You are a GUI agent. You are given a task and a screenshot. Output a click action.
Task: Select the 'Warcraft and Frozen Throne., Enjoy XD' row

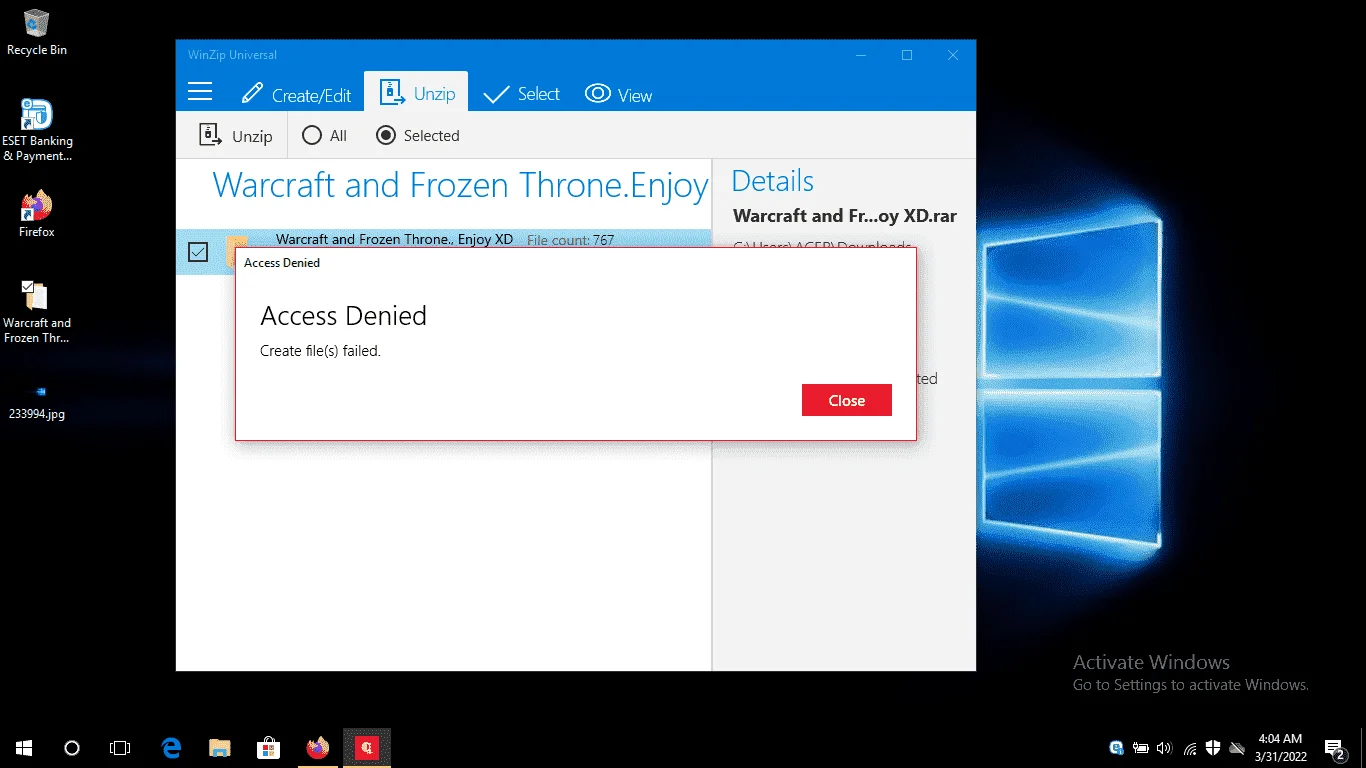444,252
